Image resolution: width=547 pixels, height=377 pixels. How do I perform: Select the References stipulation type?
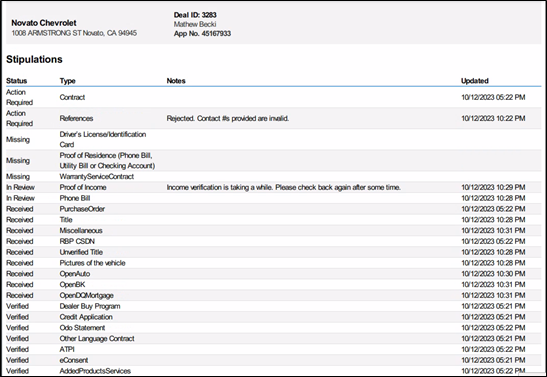tap(76, 119)
